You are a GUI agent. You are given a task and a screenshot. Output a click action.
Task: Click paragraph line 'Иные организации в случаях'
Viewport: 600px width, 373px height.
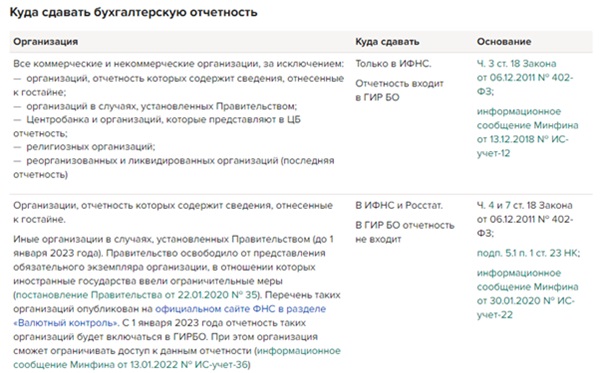[x=173, y=239]
